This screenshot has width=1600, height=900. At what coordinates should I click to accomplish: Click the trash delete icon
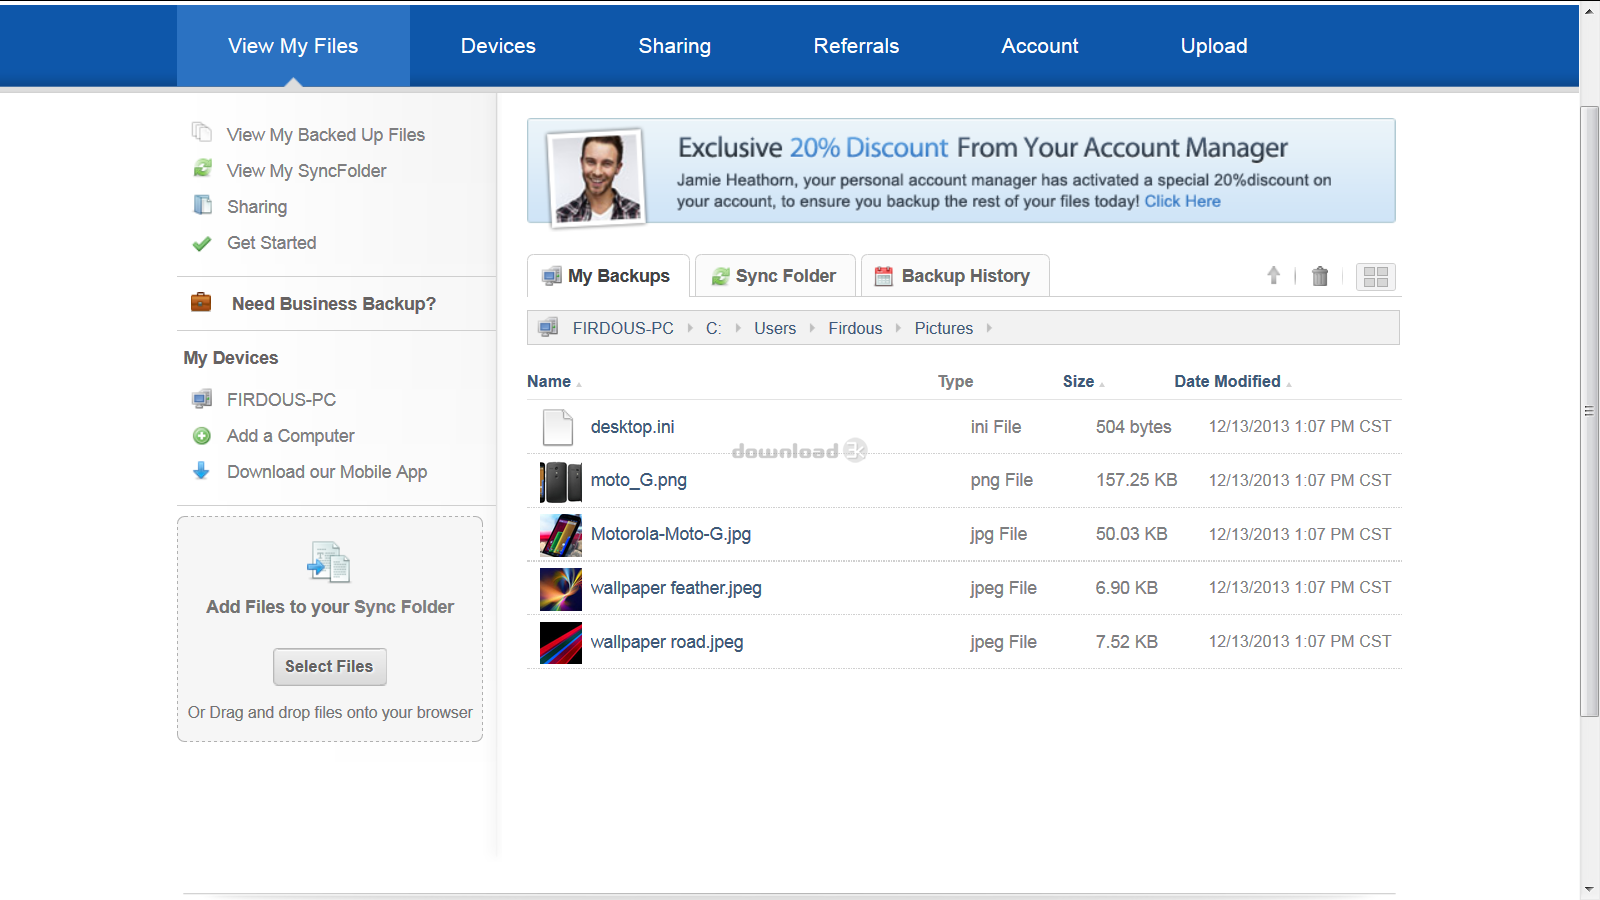[1320, 276]
